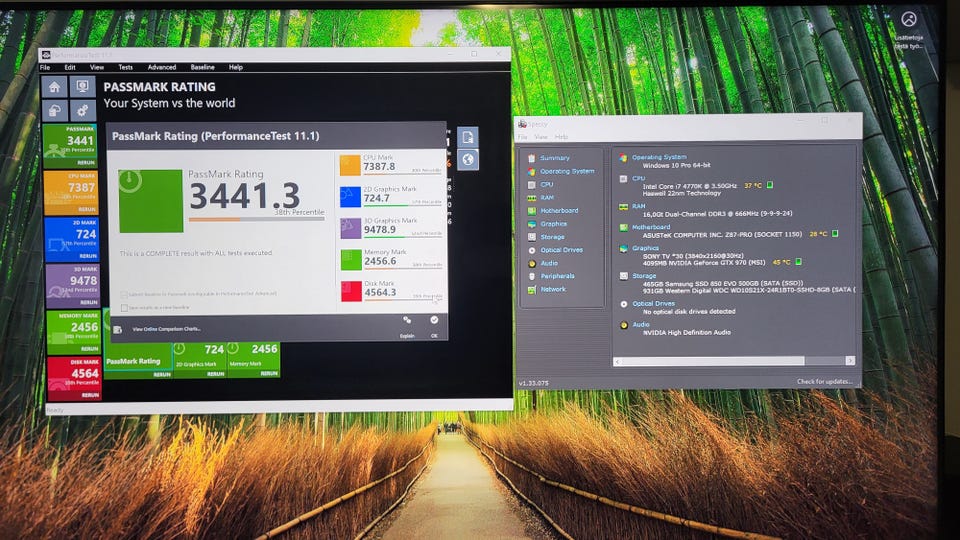Select the PassMark 3441 sidebar tile
This screenshot has width=960, height=540.
(69, 146)
